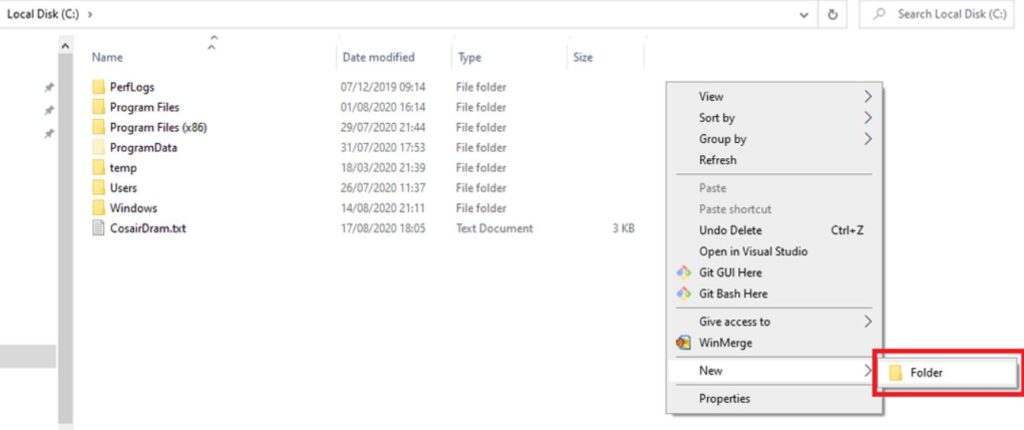The width and height of the screenshot is (1024, 430).
Task: Click the chevron after Local Disk (C:)
Action: [89, 14]
